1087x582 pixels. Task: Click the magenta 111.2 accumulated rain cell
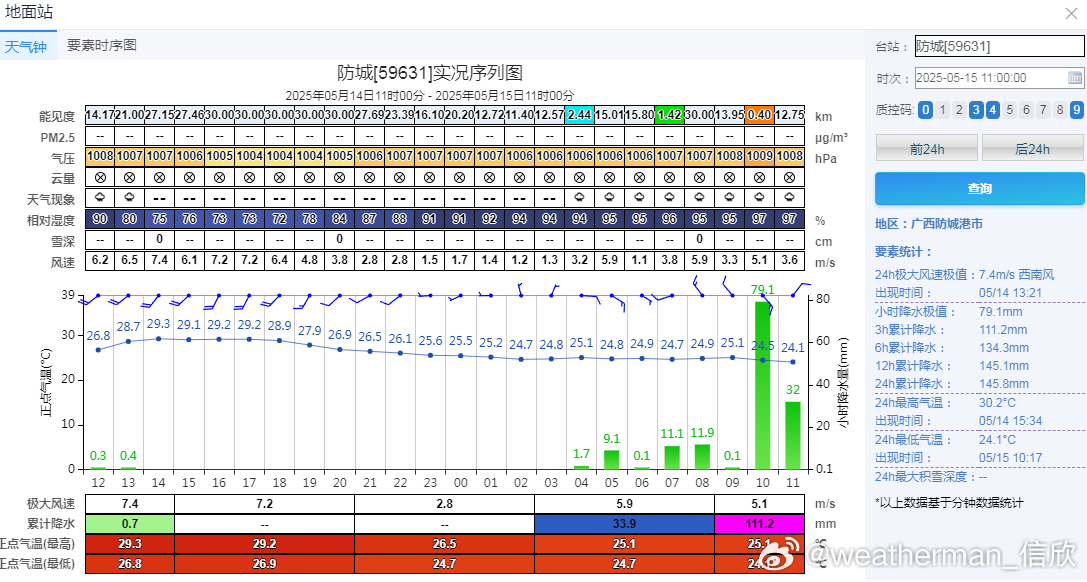click(x=760, y=524)
